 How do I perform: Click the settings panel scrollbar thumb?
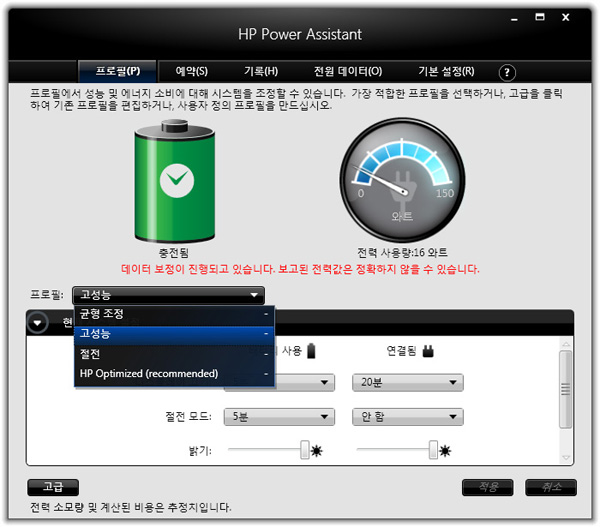[x=566, y=390]
